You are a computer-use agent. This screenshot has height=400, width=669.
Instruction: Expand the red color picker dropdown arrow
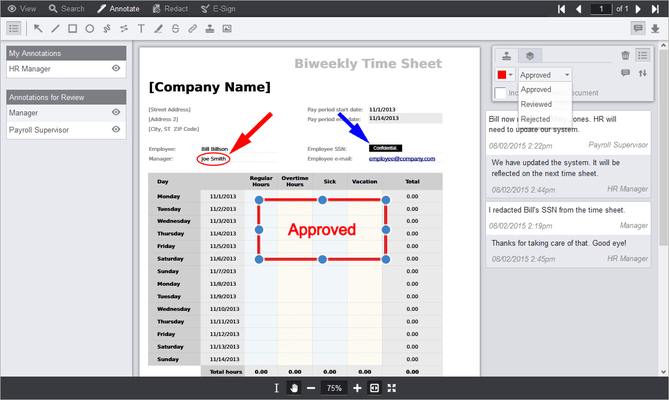[511, 75]
